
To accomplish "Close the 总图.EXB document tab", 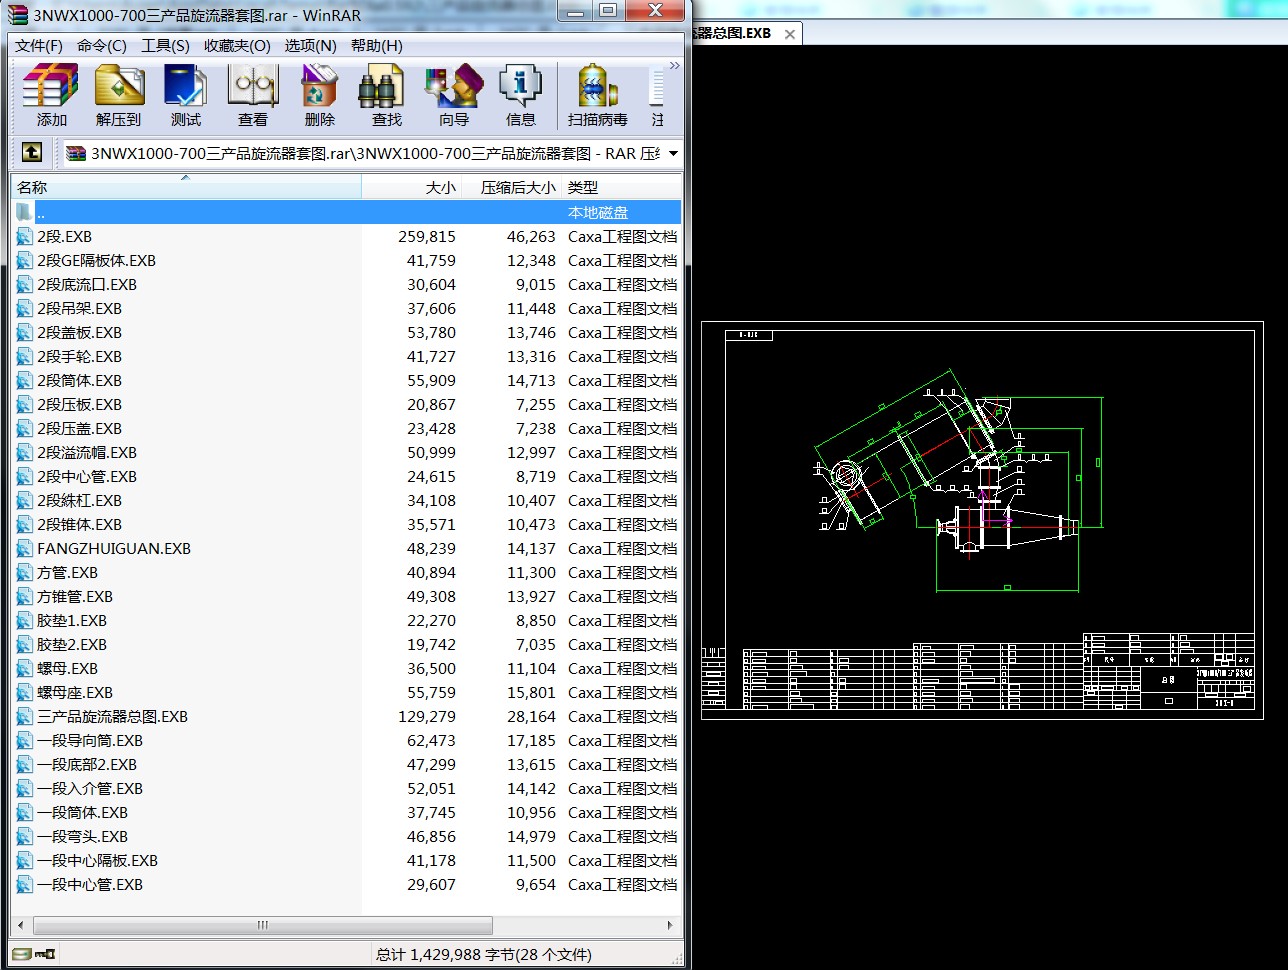I will point(790,34).
